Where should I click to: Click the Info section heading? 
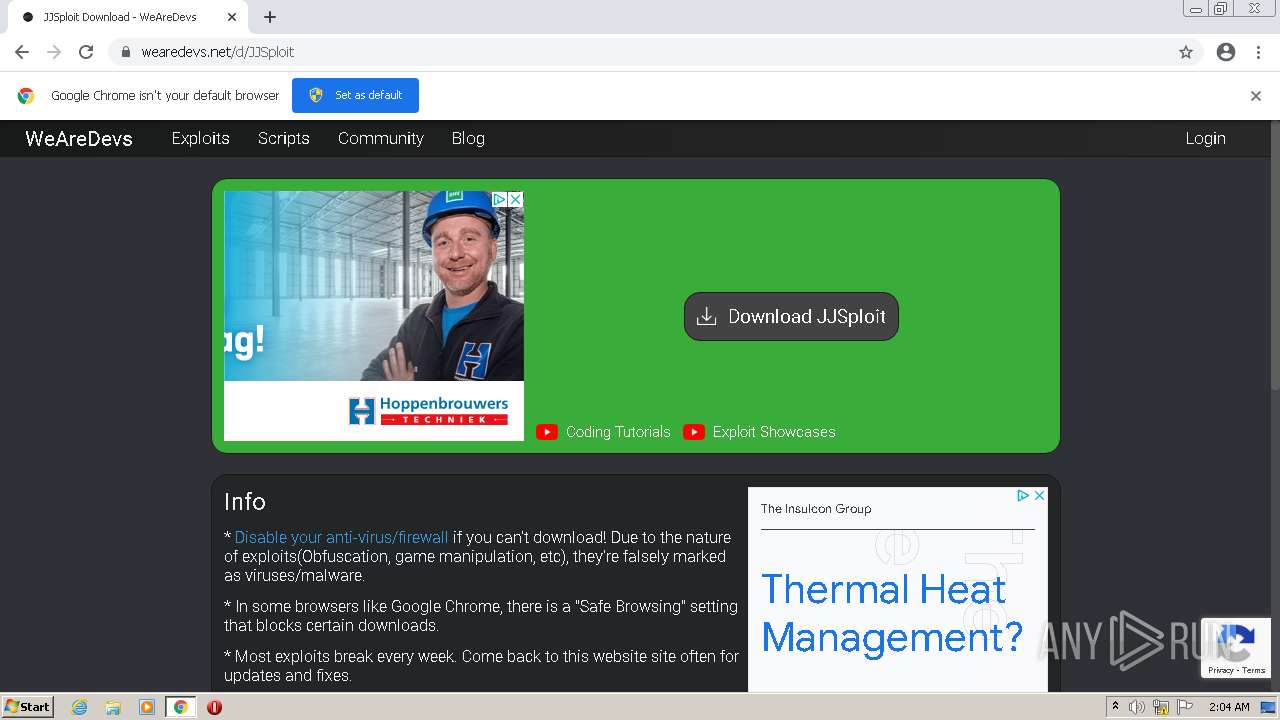(245, 502)
